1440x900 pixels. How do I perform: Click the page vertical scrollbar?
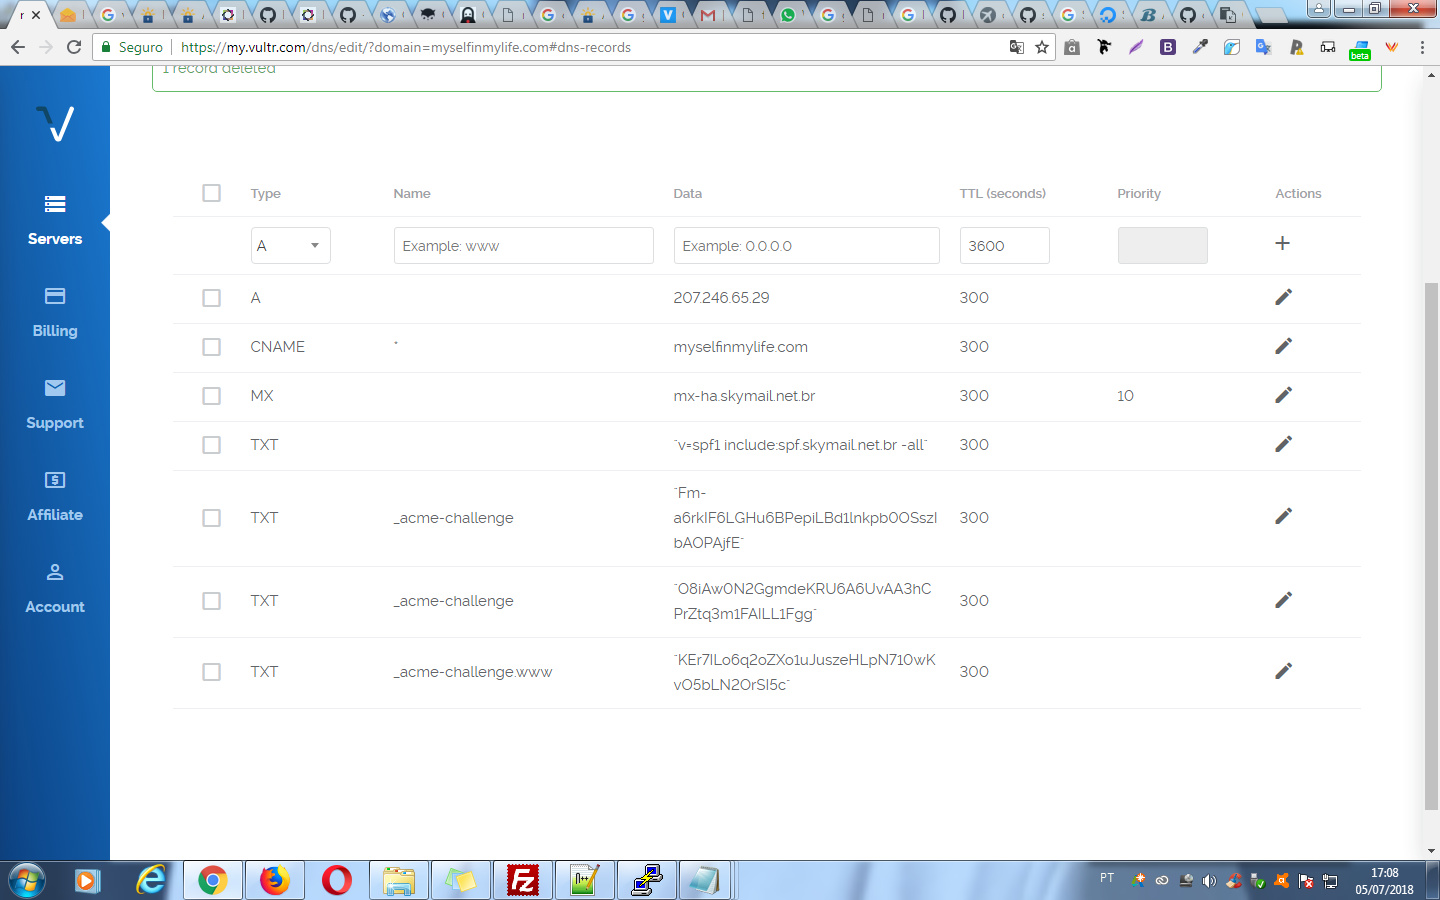pos(1431,546)
